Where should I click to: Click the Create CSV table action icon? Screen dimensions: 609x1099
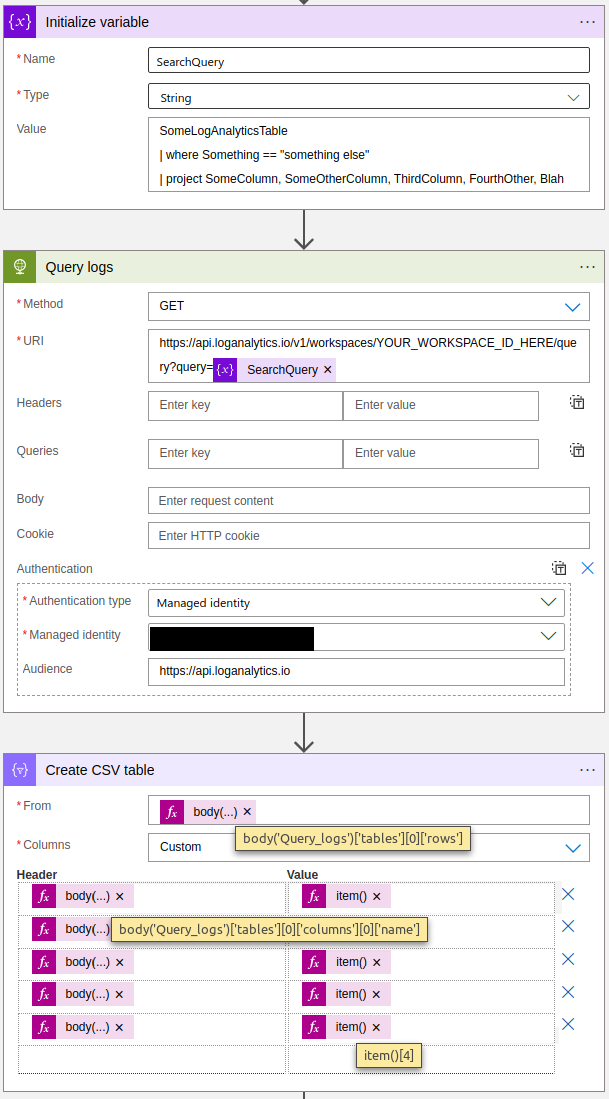coord(20,770)
